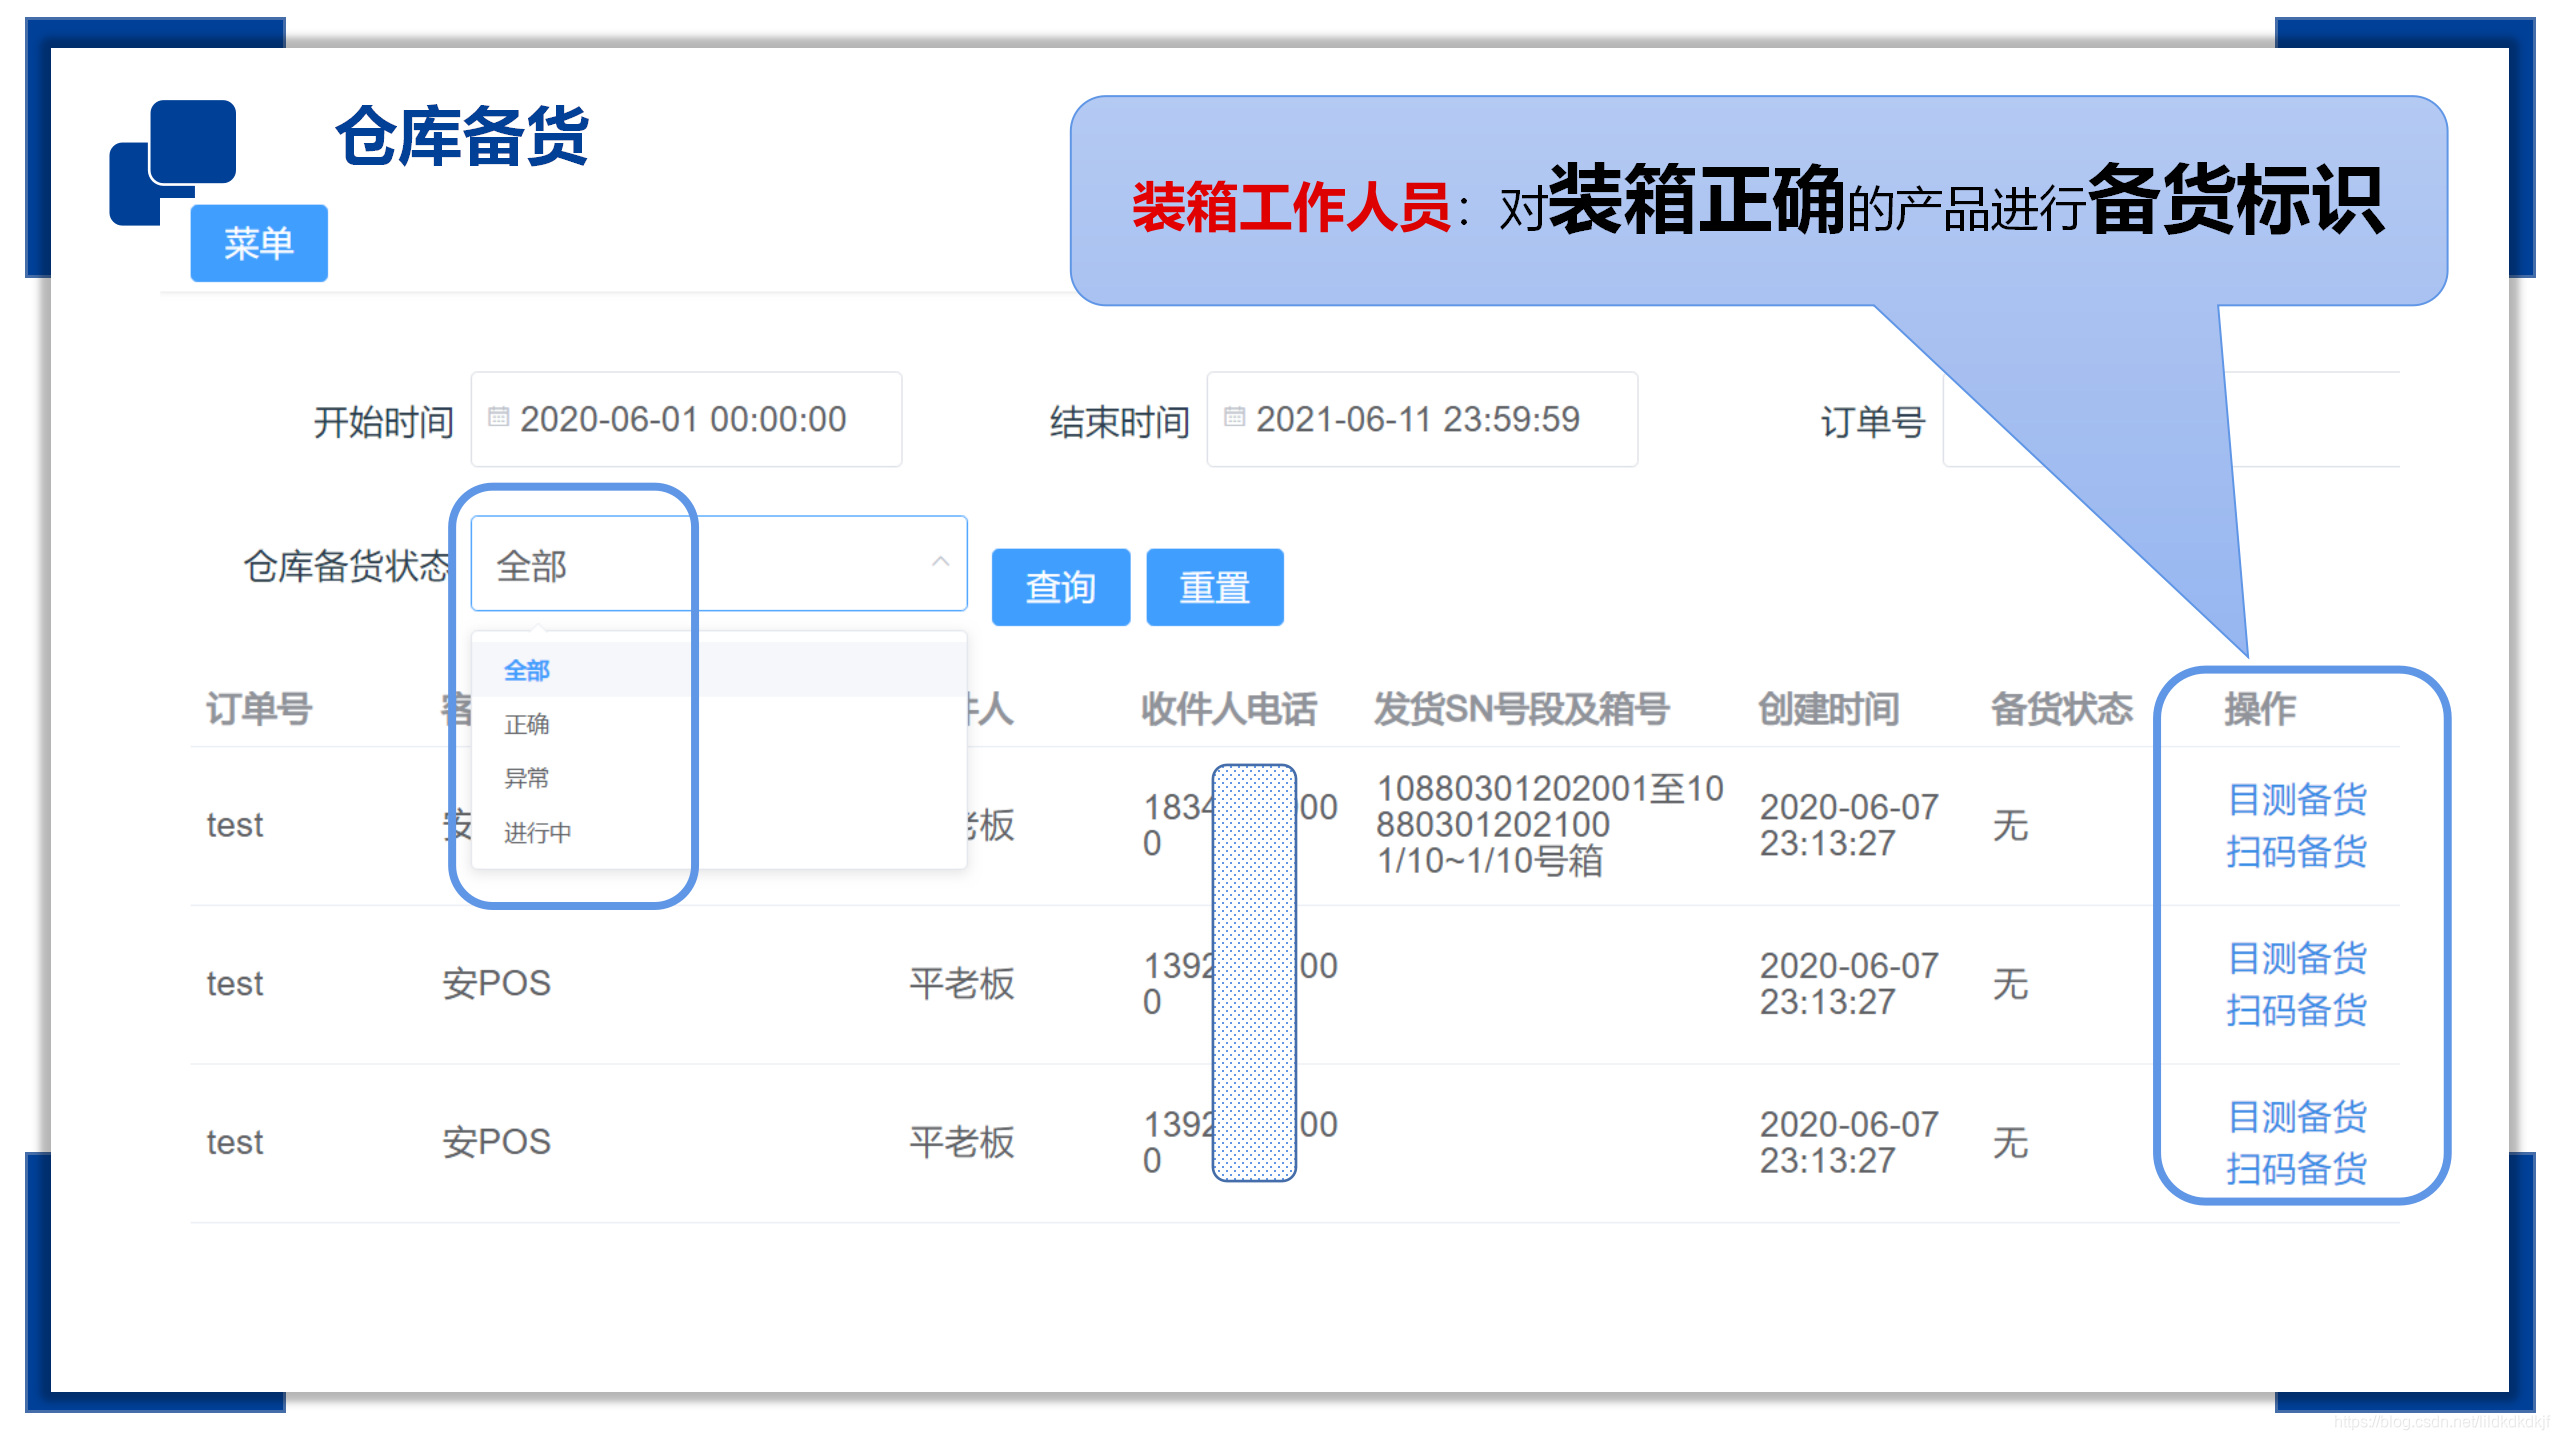Choose 异常 status from dropdown
Viewport: 2560px width, 1440px height.
[527, 778]
